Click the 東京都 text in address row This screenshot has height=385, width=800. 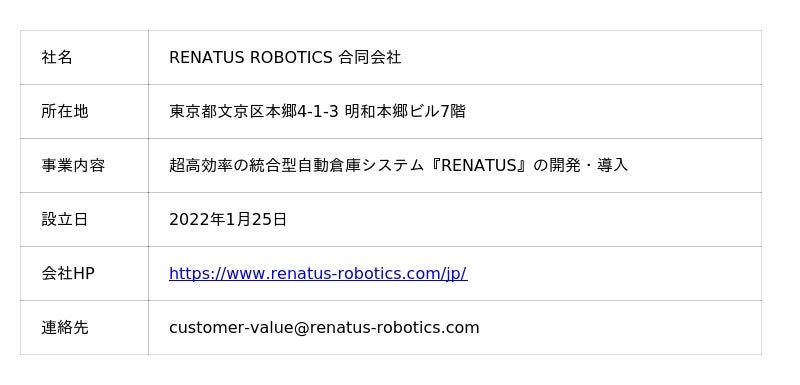click(193, 111)
